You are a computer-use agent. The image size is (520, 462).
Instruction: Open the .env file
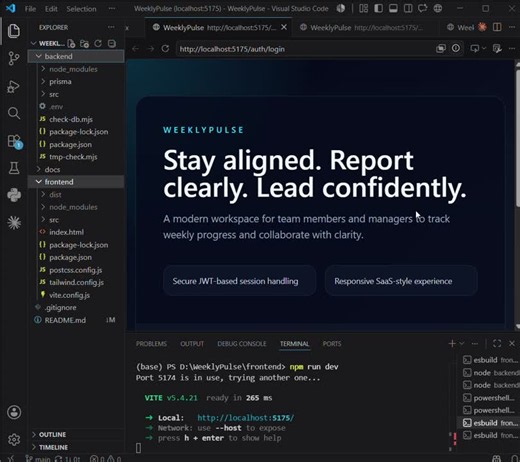pyautogui.click(x=76, y=107)
